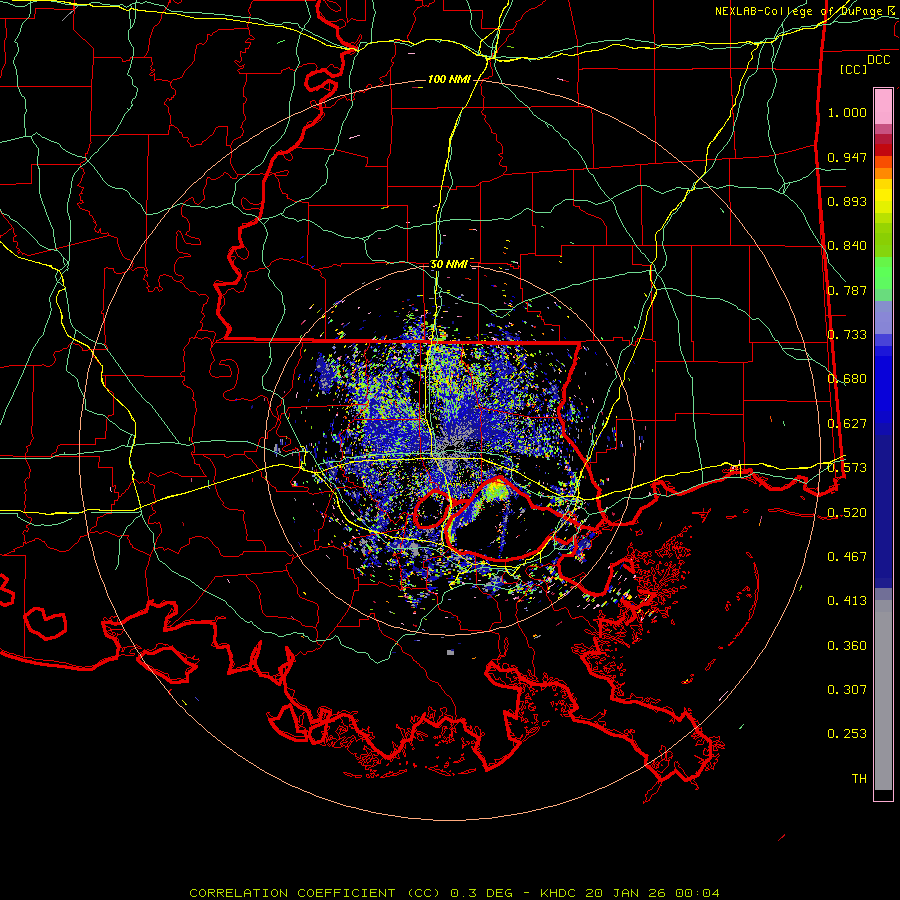The width and height of the screenshot is (900, 900).
Task: Click the Correlation Coefficient KHDC caption
Action: (x=454, y=893)
